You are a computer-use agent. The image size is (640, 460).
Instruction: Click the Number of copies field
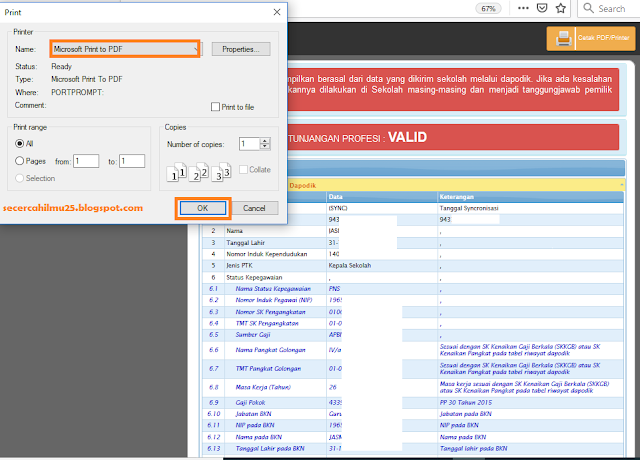pyautogui.click(x=249, y=144)
